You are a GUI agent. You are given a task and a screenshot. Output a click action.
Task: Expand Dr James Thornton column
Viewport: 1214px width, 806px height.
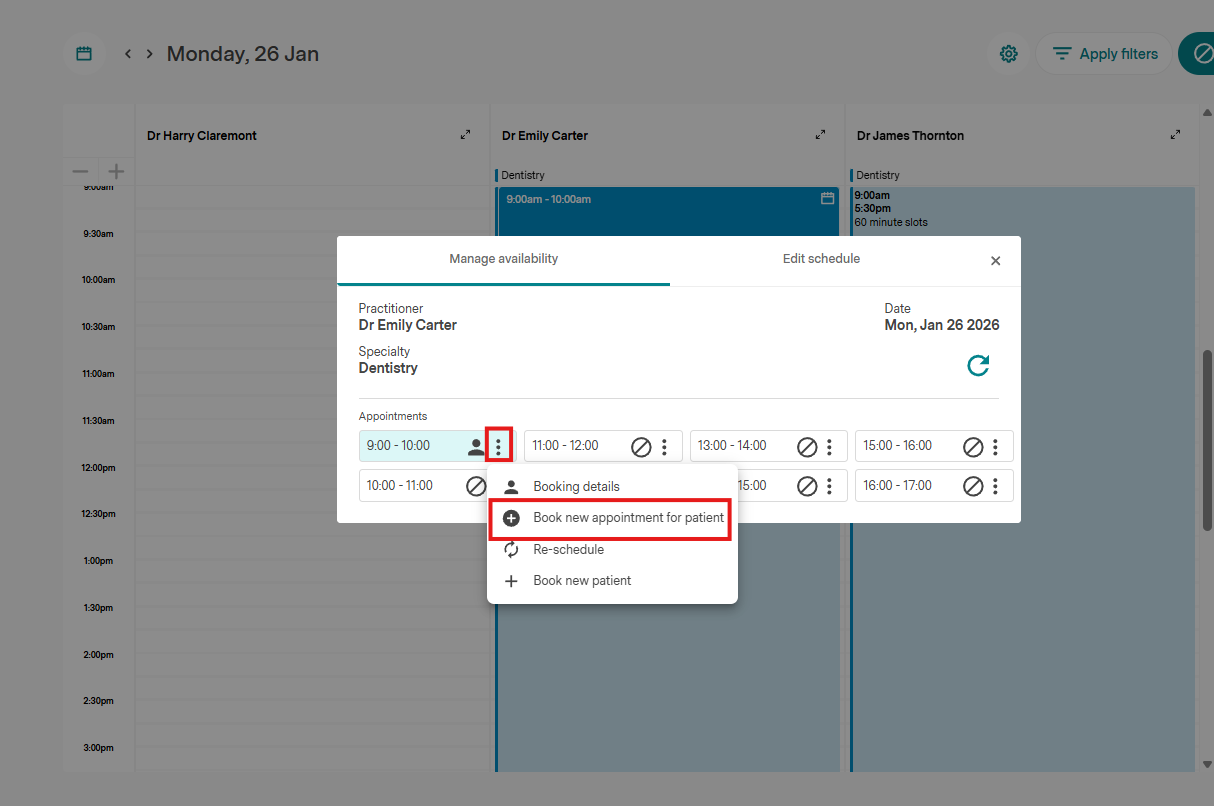tap(1175, 135)
